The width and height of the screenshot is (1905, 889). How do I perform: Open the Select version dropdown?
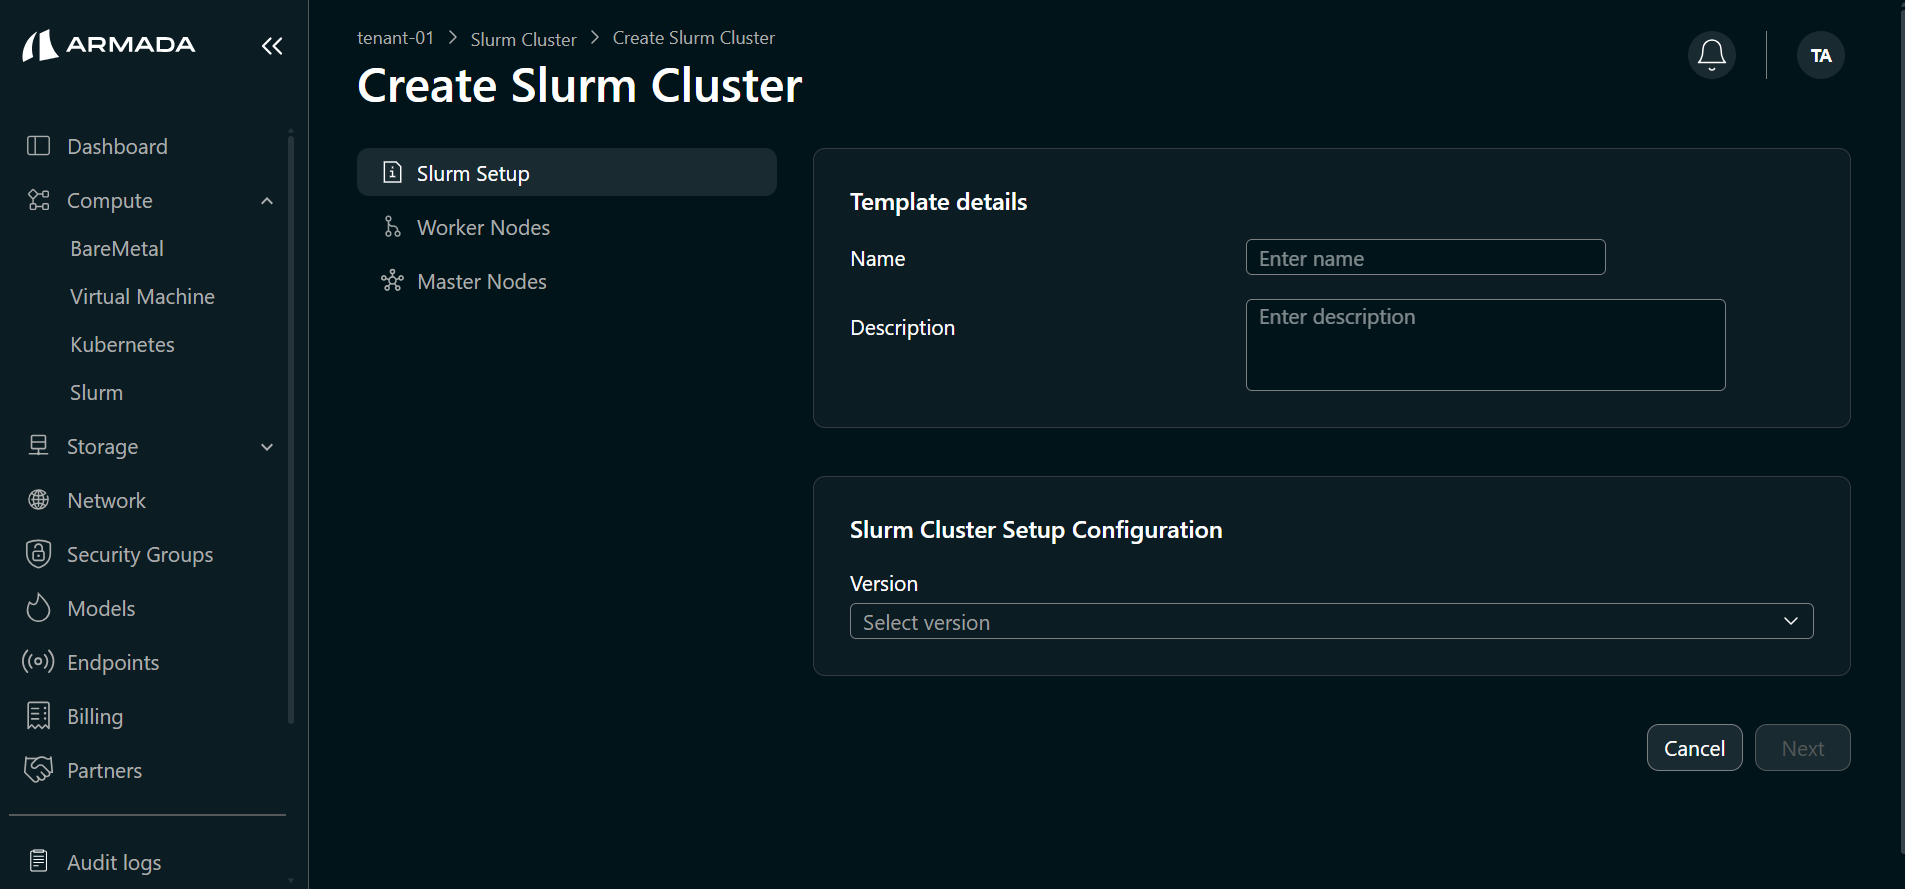[x=1331, y=621]
